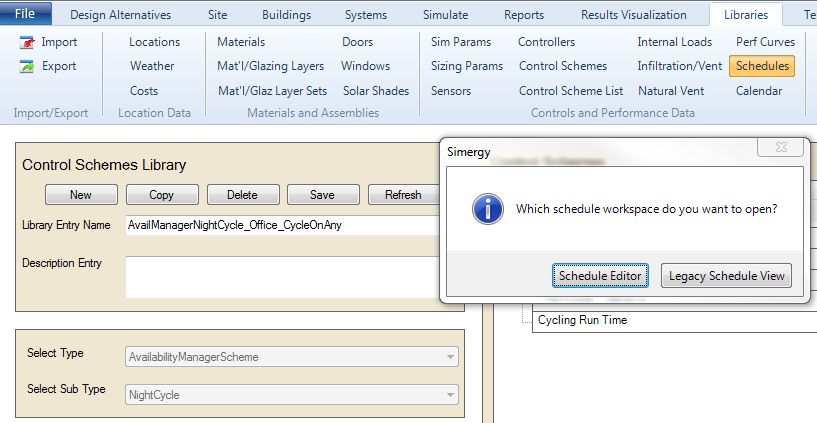Open the Buildings tab

287,15
